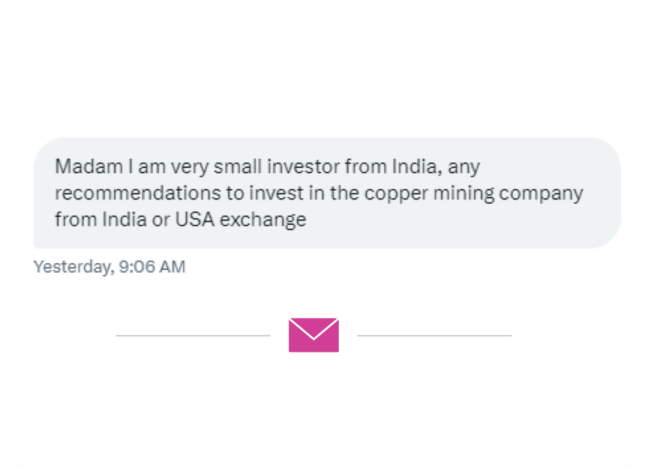This screenshot has height=468, width=648.
Task: Click "9:06 AM" time in the timestamp
Action: 153,267
